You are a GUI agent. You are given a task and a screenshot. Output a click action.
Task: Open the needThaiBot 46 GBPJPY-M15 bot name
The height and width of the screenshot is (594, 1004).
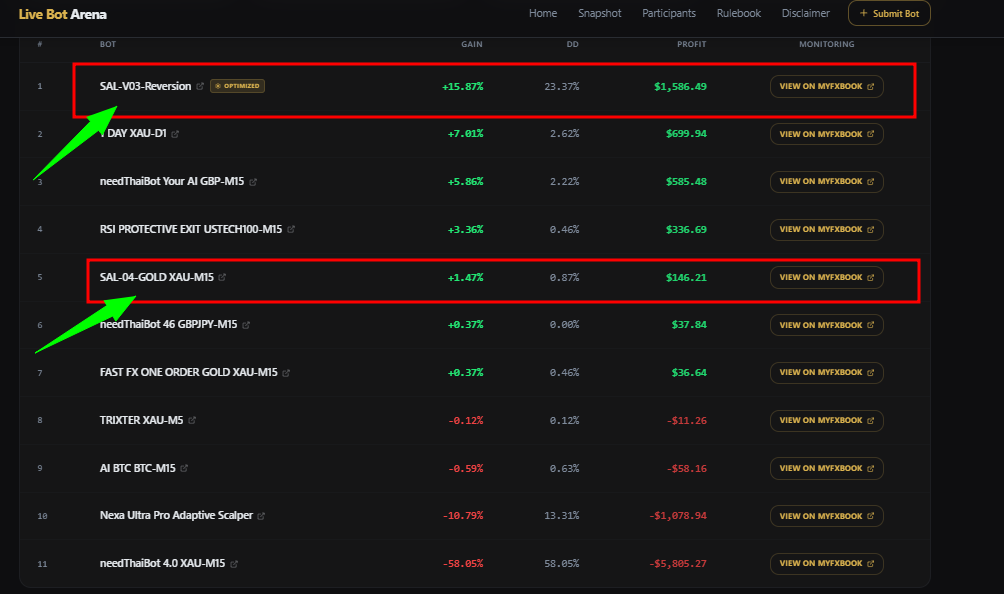(168, 325)
